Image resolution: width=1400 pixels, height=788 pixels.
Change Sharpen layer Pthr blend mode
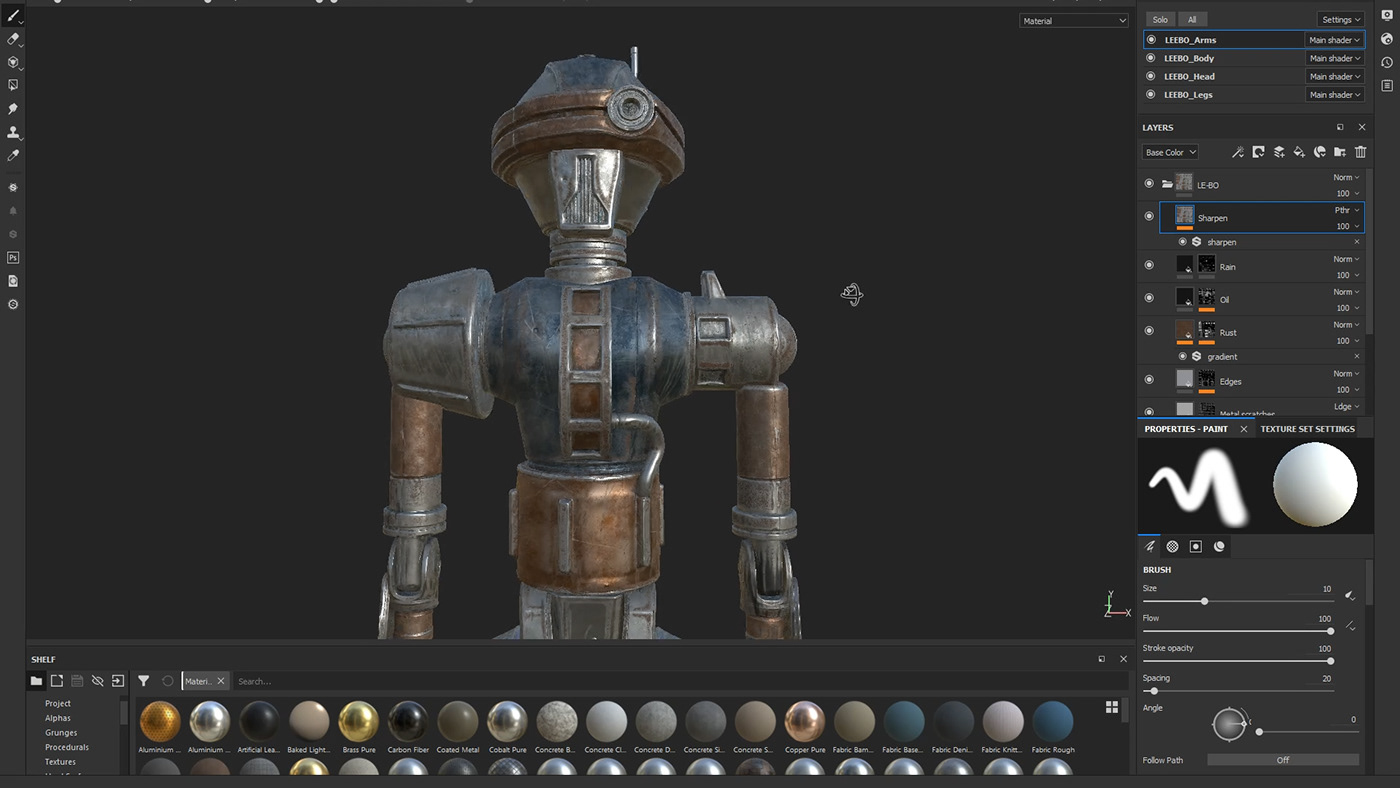coord(1347,210)
